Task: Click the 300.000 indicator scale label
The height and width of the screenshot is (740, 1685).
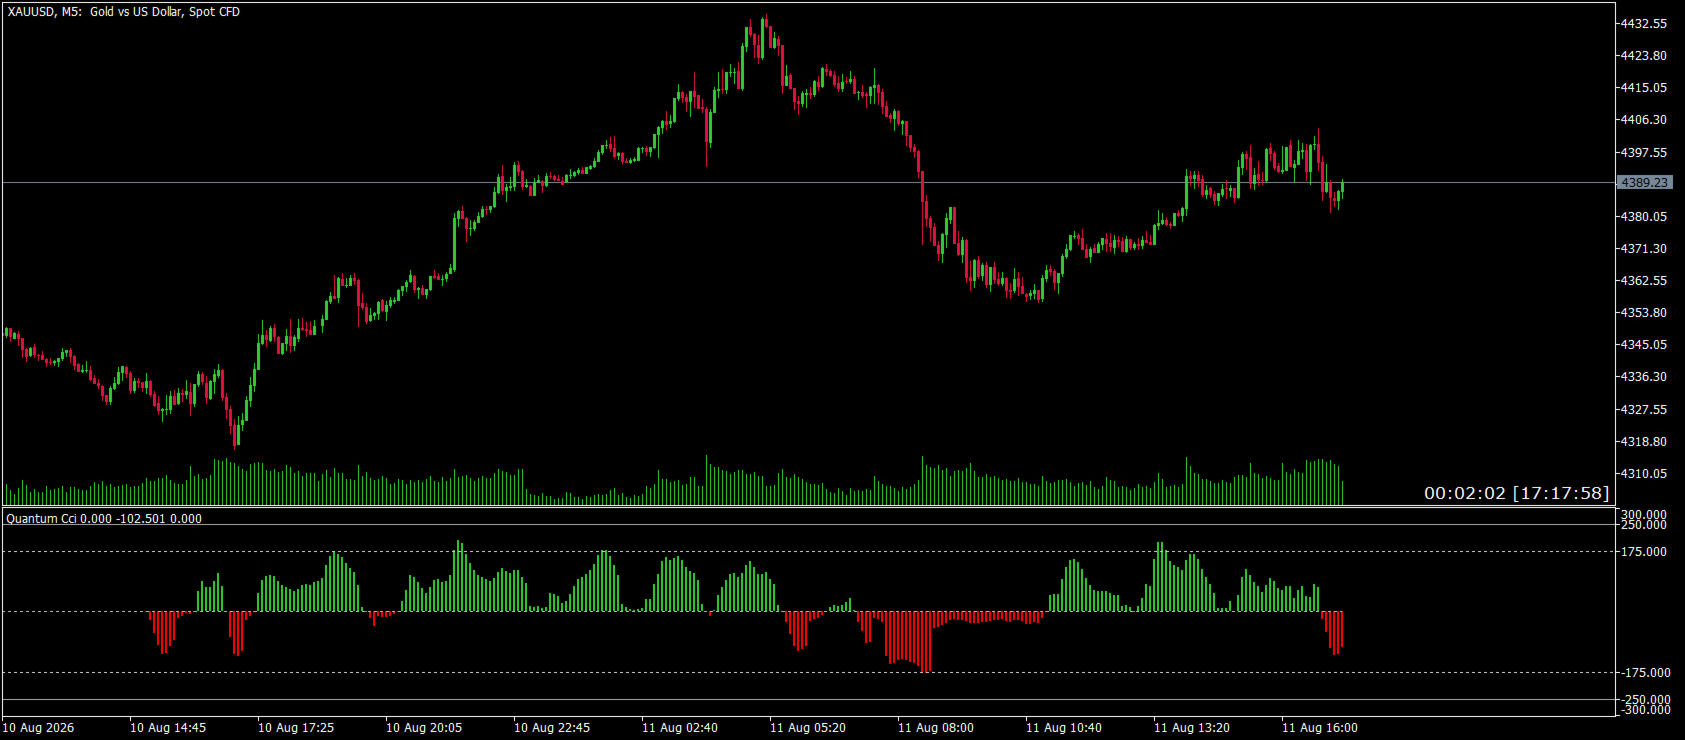Action: pyautogui.click(x=1644, y=514)
